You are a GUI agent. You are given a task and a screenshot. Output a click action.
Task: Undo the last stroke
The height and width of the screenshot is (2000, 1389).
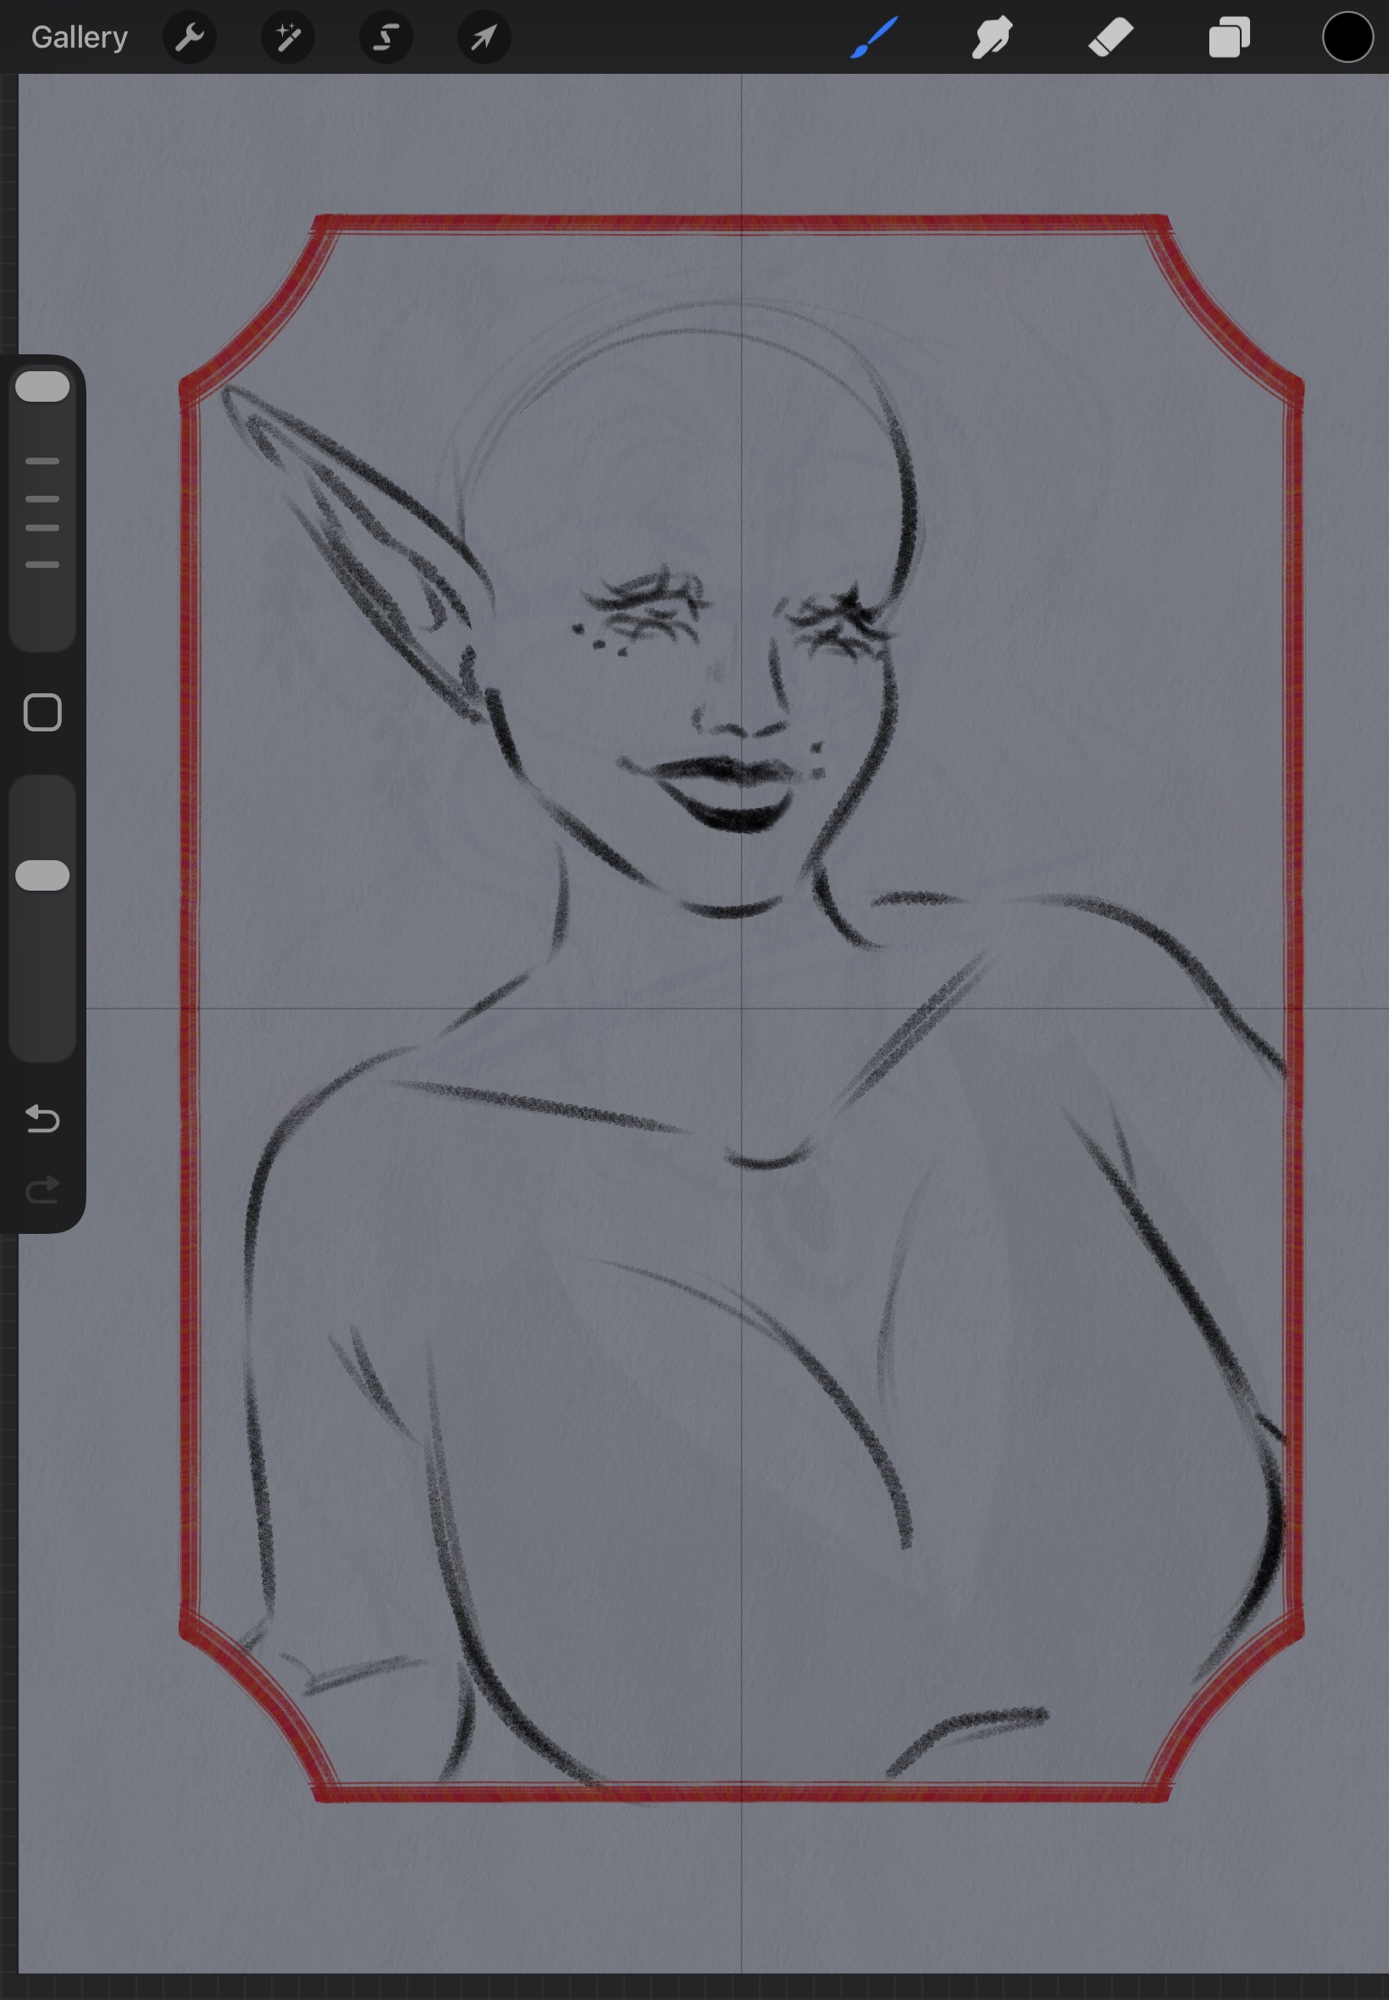[x=43, y=1118]
